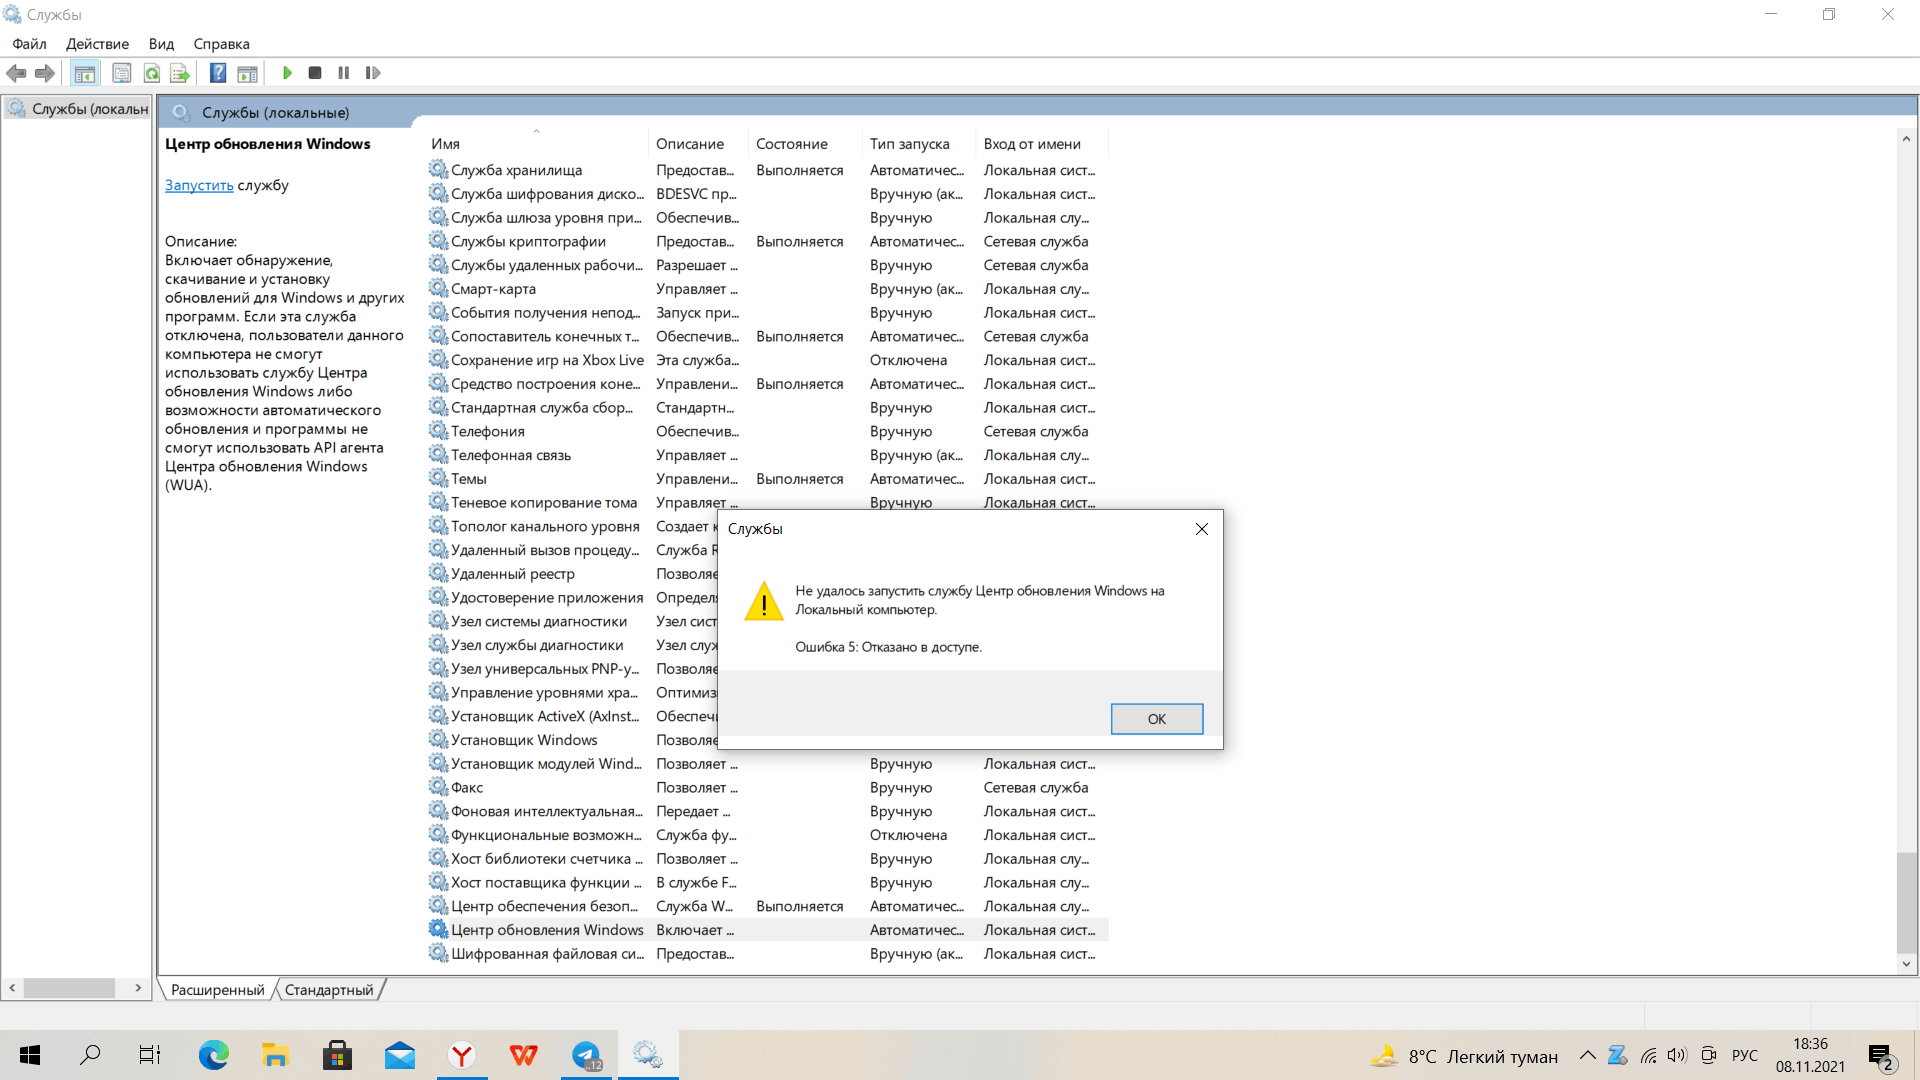Click the Back arrow in the toolbar
Image resolution: width=1920 pixels, height=1080 pixels.
pos(16,73)
